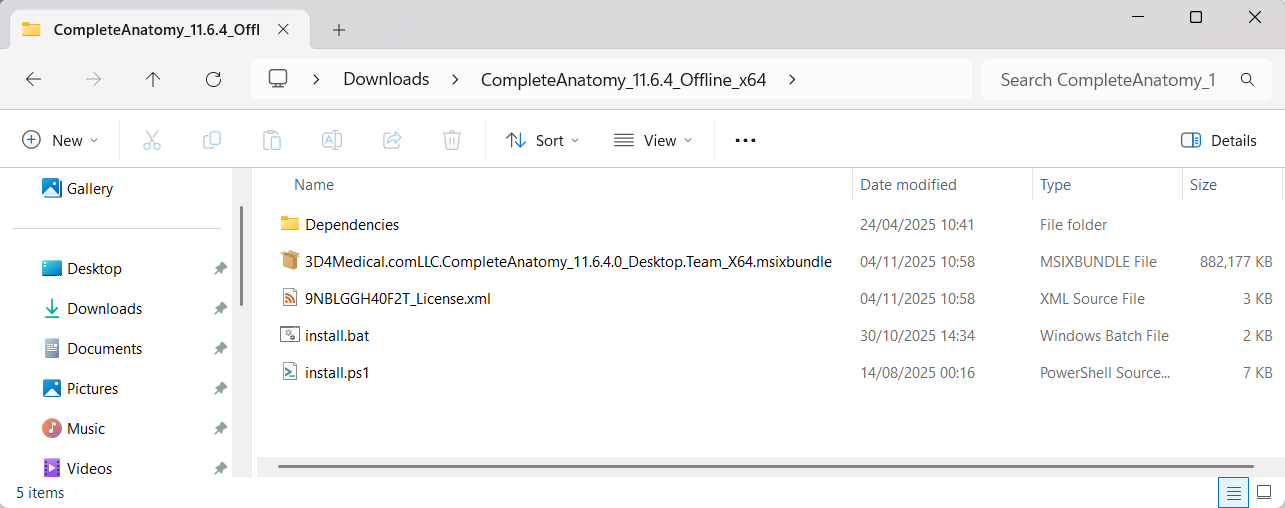The width and height of the screenshot is (1285, 508).
Task: Click Downloads in the address breadcrumb
Action: [386, 79]
